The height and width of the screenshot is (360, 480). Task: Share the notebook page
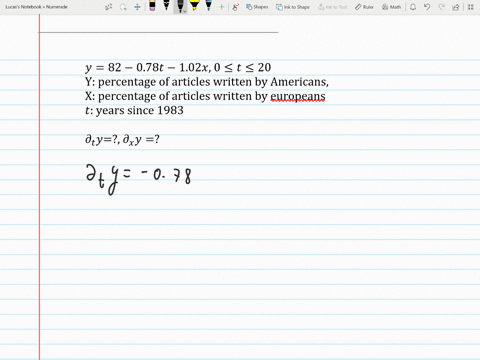[x=456, y=7]
